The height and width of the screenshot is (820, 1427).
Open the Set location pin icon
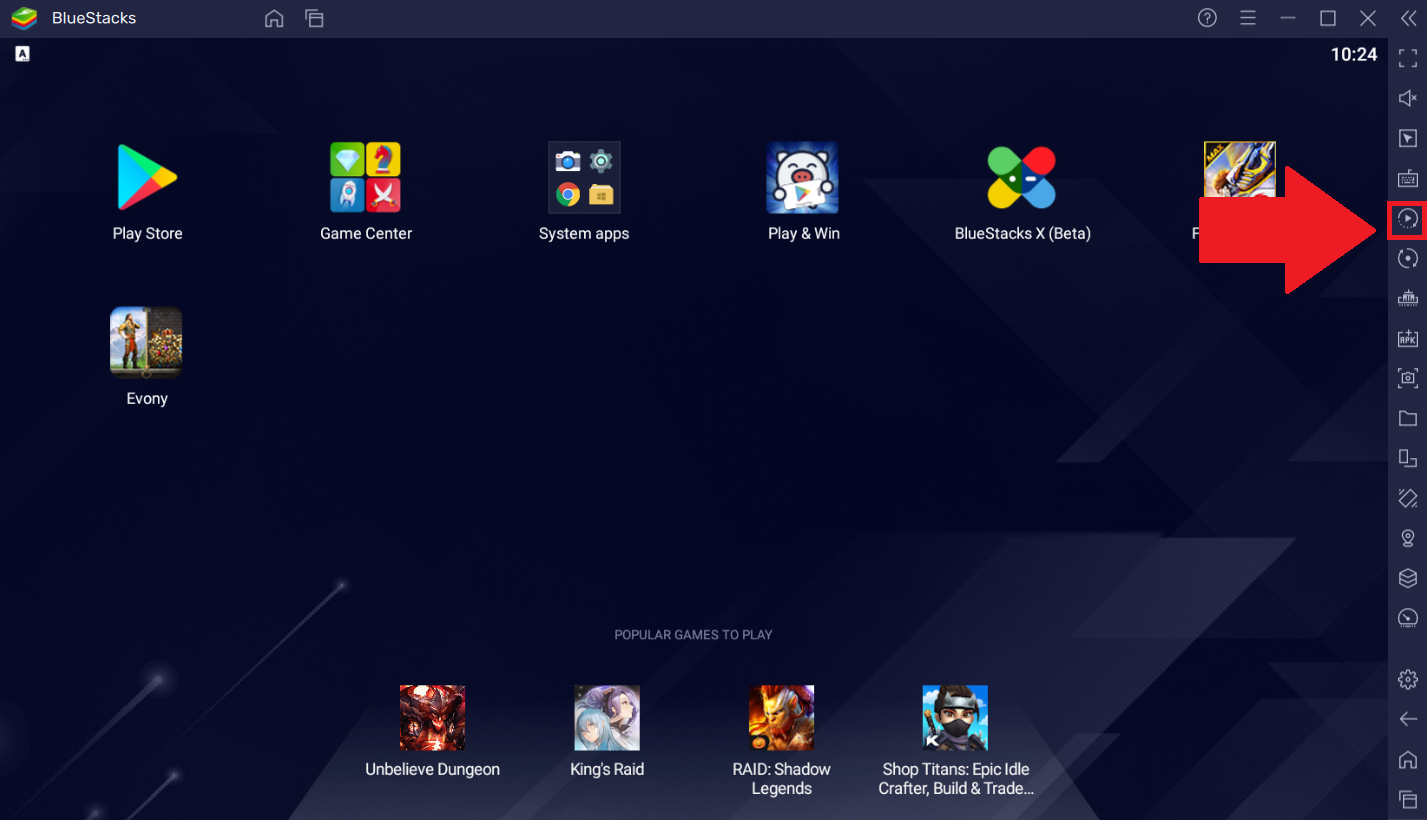coord(1407,538)
